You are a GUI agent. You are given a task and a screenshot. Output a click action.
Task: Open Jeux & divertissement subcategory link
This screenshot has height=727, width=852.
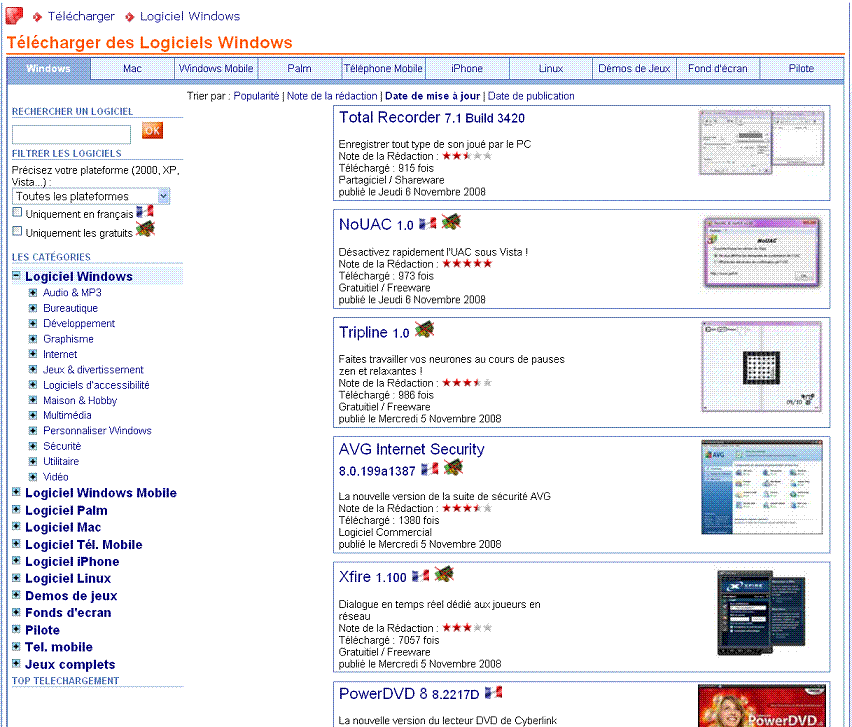[x=93, y=369]
